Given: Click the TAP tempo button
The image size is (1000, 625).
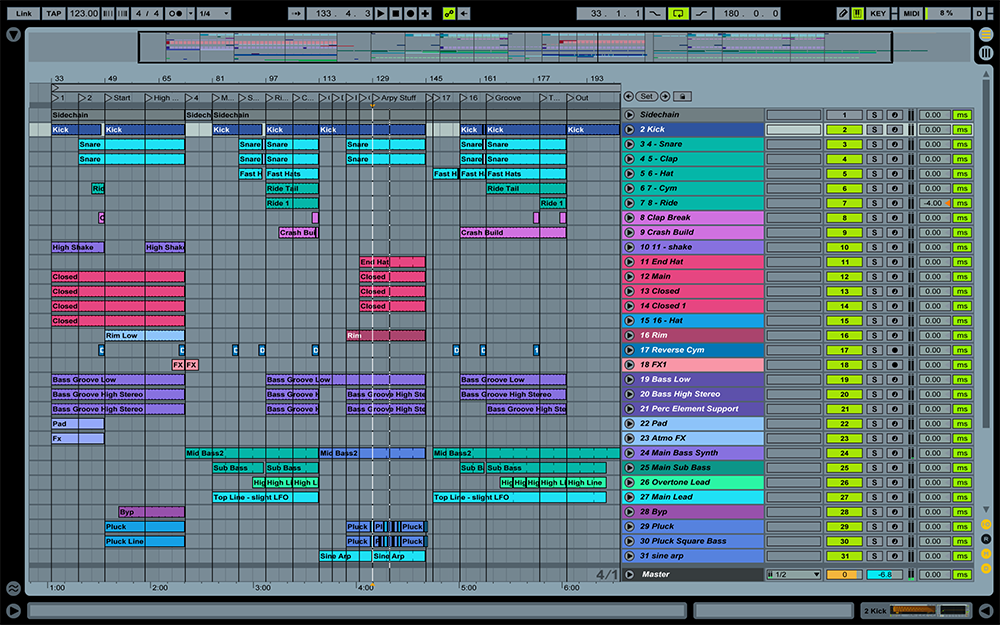Looking at the screenshot, I should pyautogui.click(x=54, y=13).
